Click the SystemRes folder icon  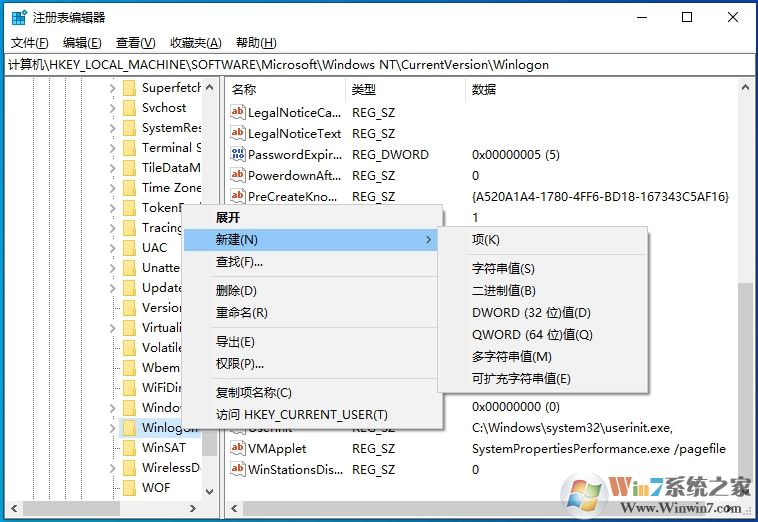point(129,128)
